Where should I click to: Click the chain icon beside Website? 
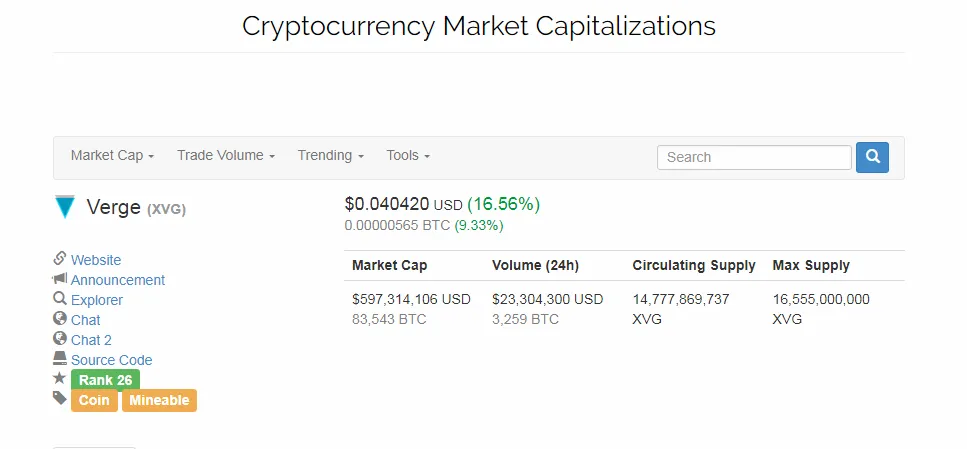point(60,258)
